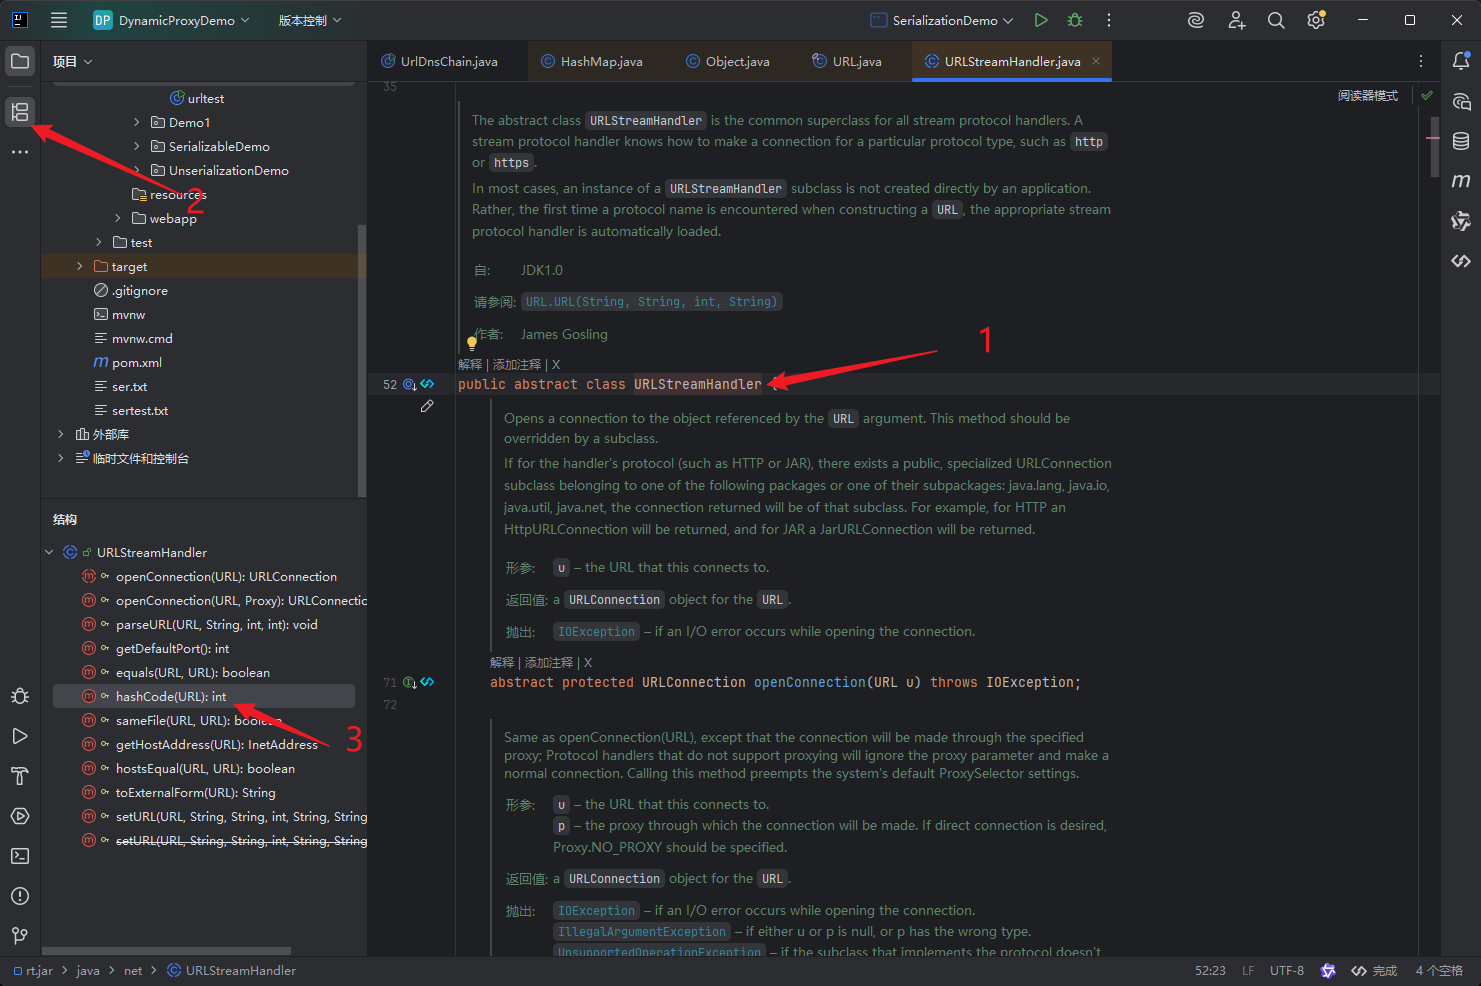Run SerializationDemo with the green play button
Viewport: 1481px width, 986px height.
tap(1041, 20)
